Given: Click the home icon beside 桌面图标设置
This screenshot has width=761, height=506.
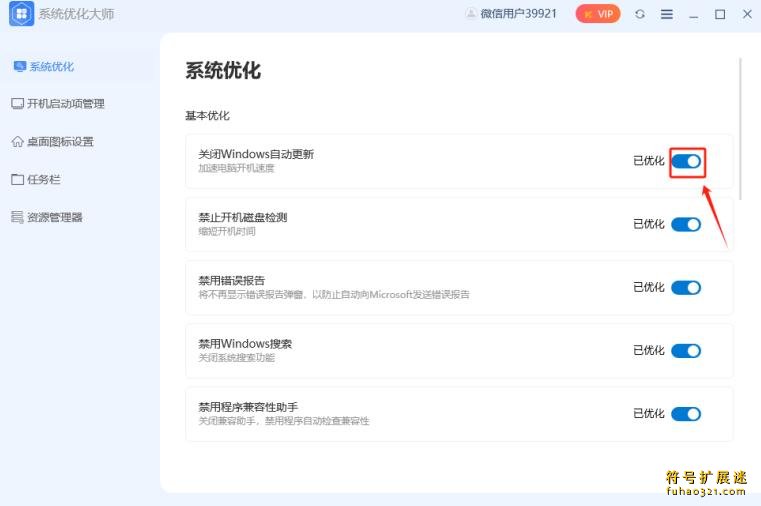Looking at the screenshot, I should 17,142.
